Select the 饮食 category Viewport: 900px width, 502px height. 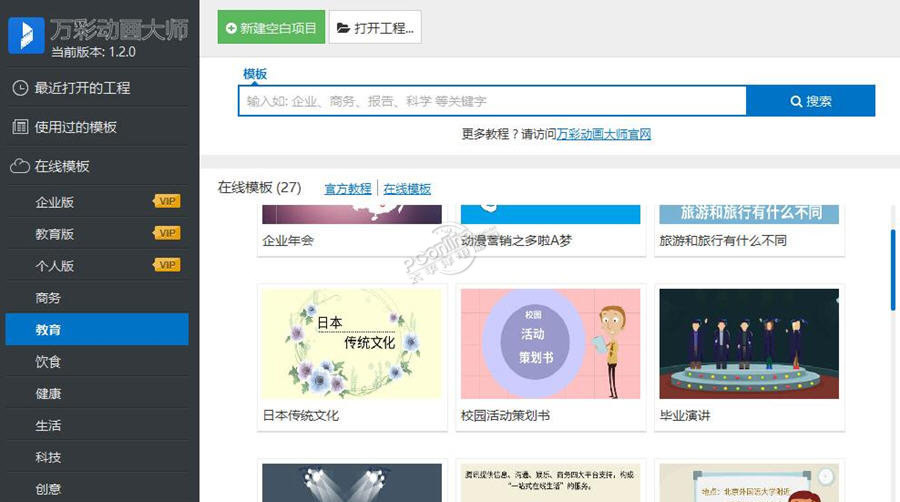(x=97, y=361)
